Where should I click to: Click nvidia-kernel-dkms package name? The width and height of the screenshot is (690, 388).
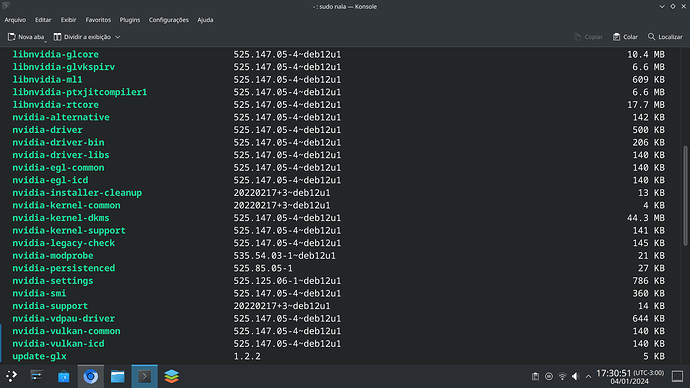click(x=61, y=218)
